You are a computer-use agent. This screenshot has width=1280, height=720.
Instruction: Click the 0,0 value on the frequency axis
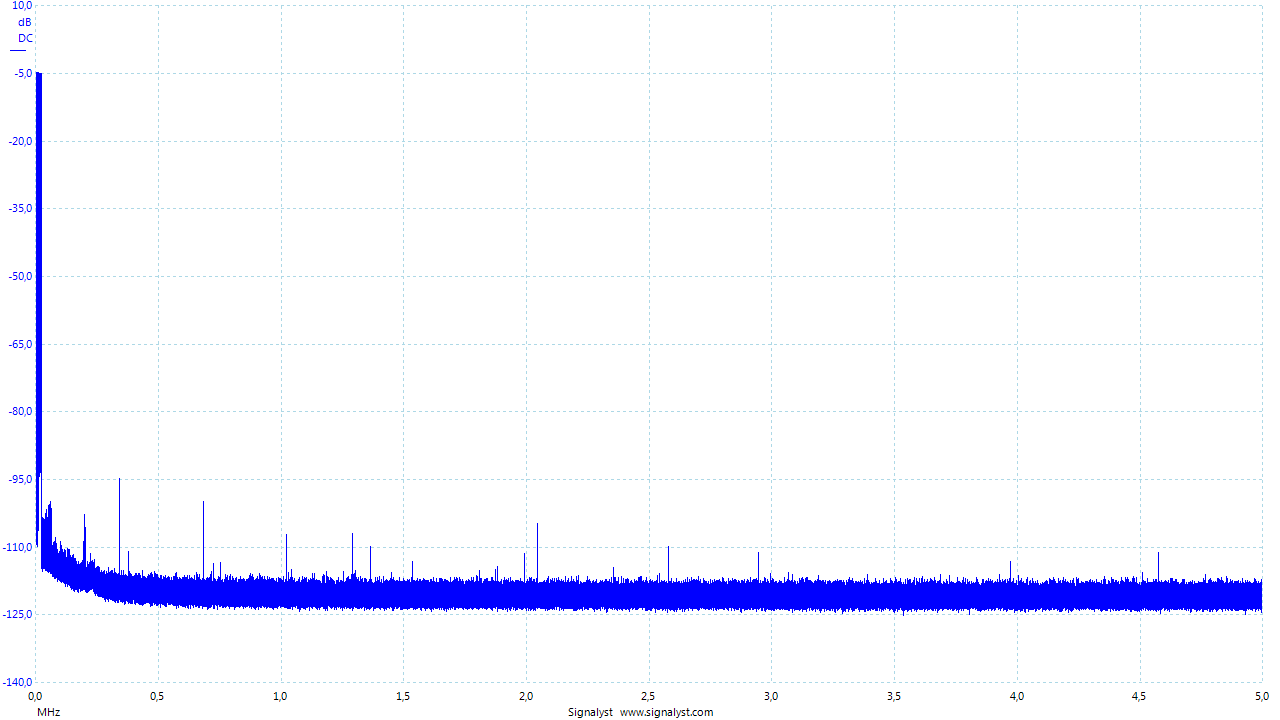coord(35,695)
